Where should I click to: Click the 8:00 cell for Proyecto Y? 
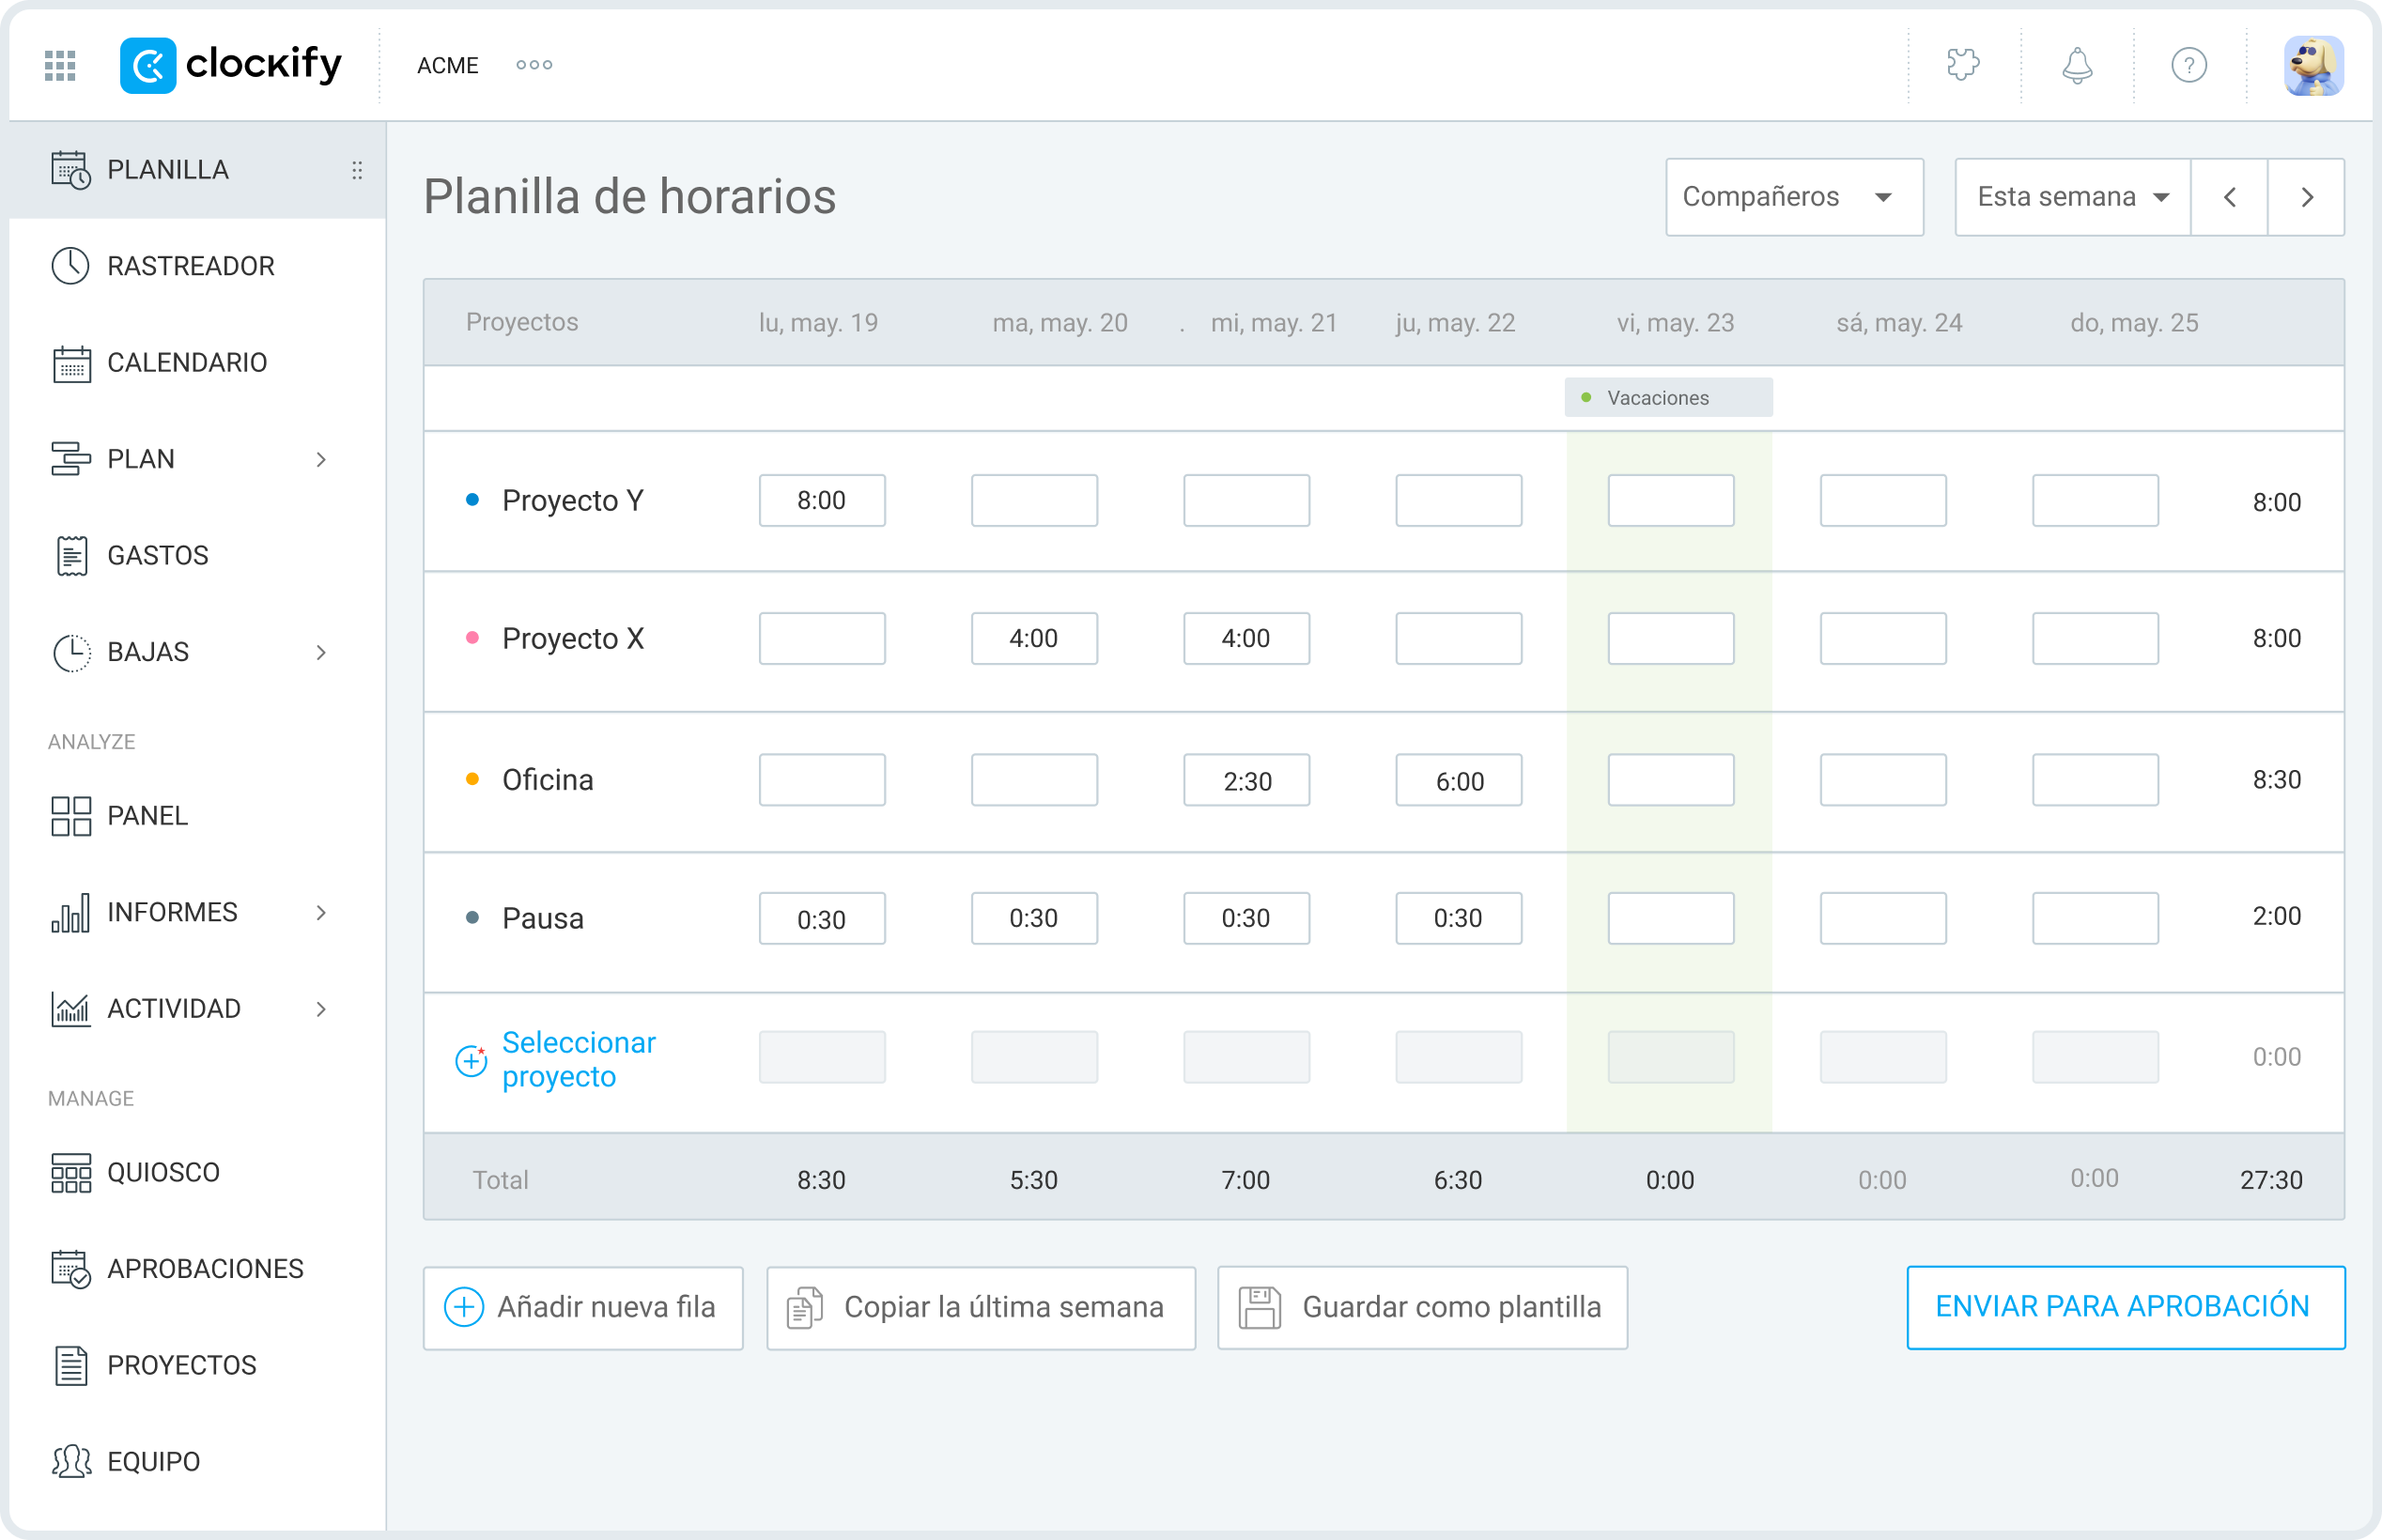coord(821,500)
